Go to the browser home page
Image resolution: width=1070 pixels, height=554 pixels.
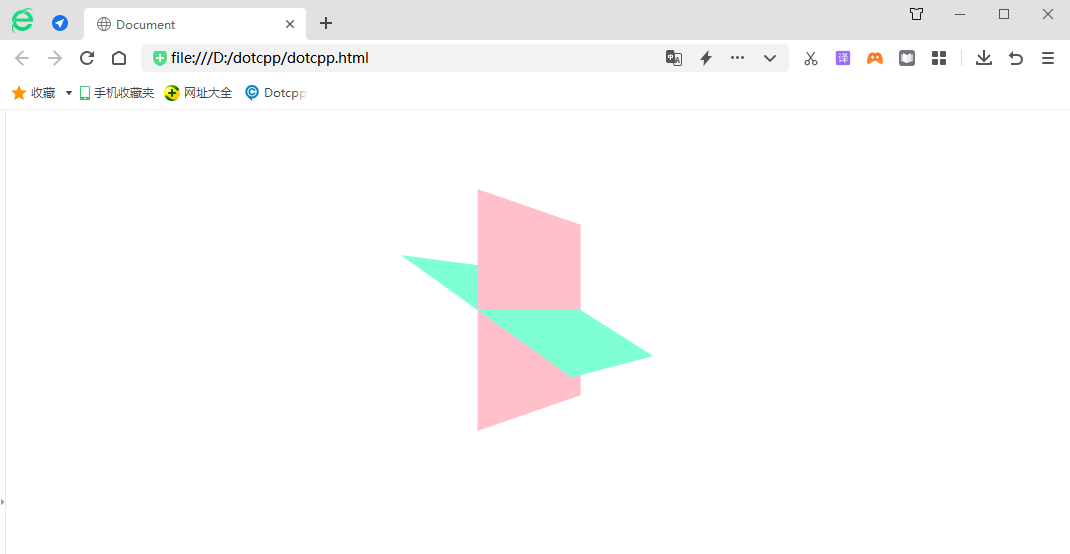[x=119, y=58]
